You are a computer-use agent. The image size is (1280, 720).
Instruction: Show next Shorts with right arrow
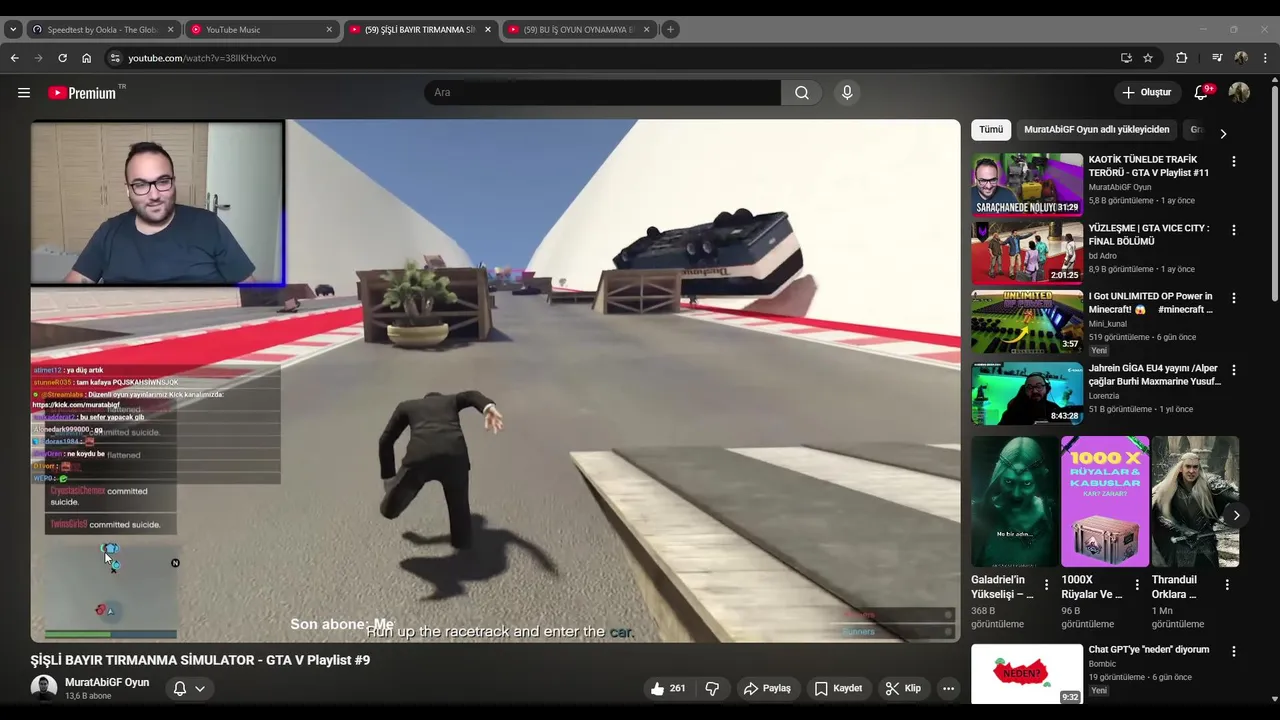(x=1236, y=516)
